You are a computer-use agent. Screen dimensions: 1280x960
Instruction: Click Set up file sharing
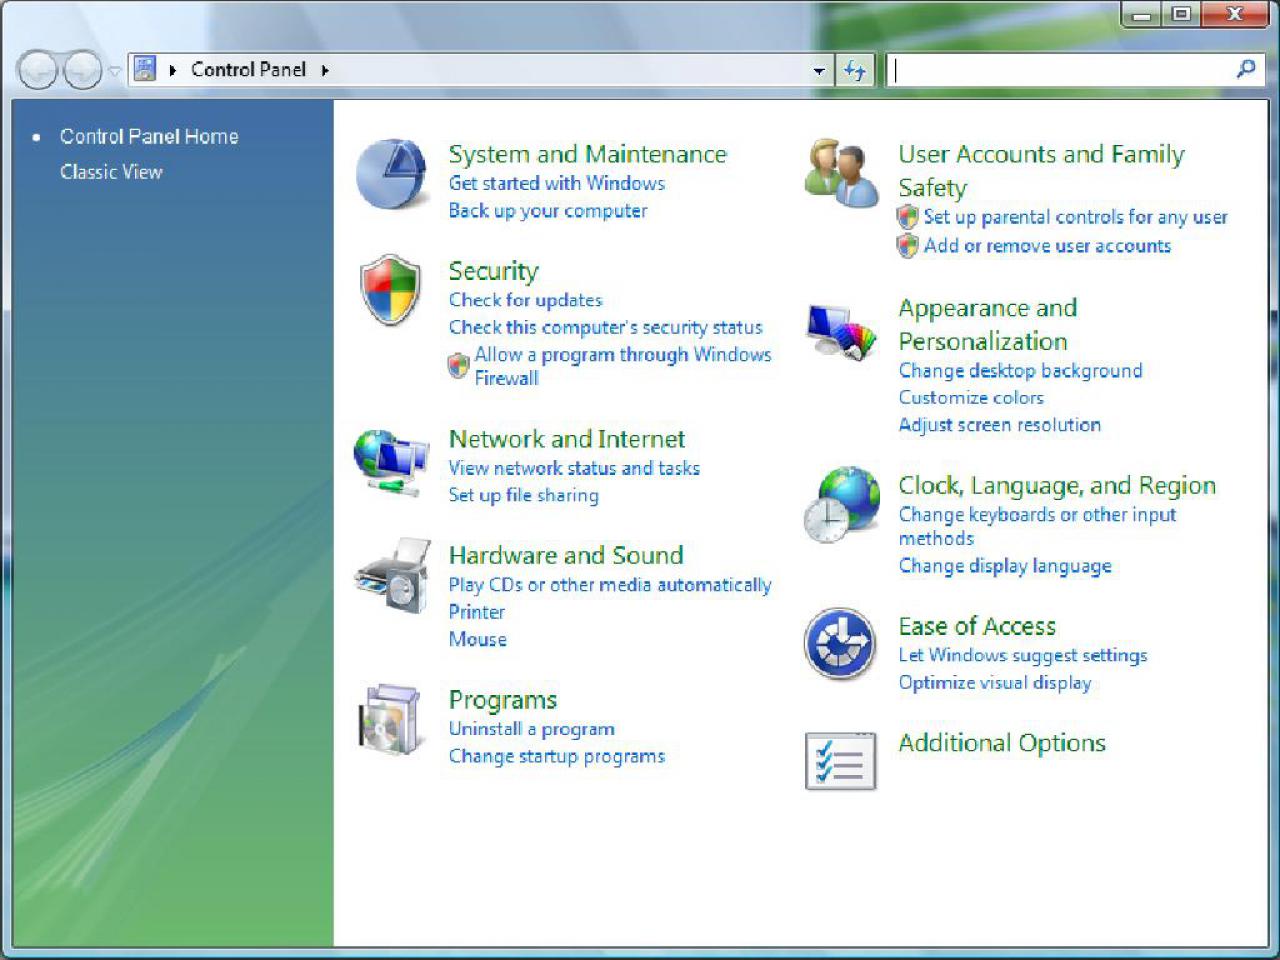(x=524, y=495)
